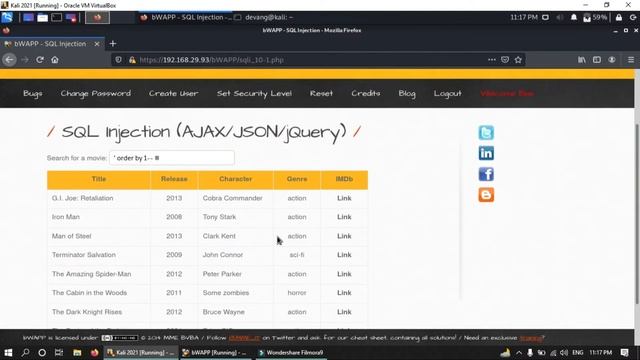This screenshot has width=640, height=360.
Task: Reload the bWAPP page
Action: [40, 60]
